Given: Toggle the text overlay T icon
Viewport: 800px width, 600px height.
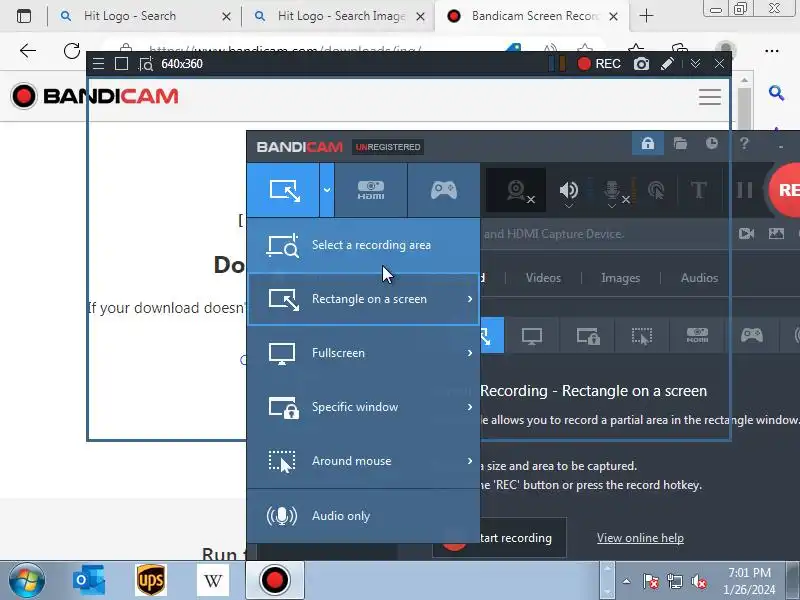Looking at the screenshot, I should coord(698,190).
